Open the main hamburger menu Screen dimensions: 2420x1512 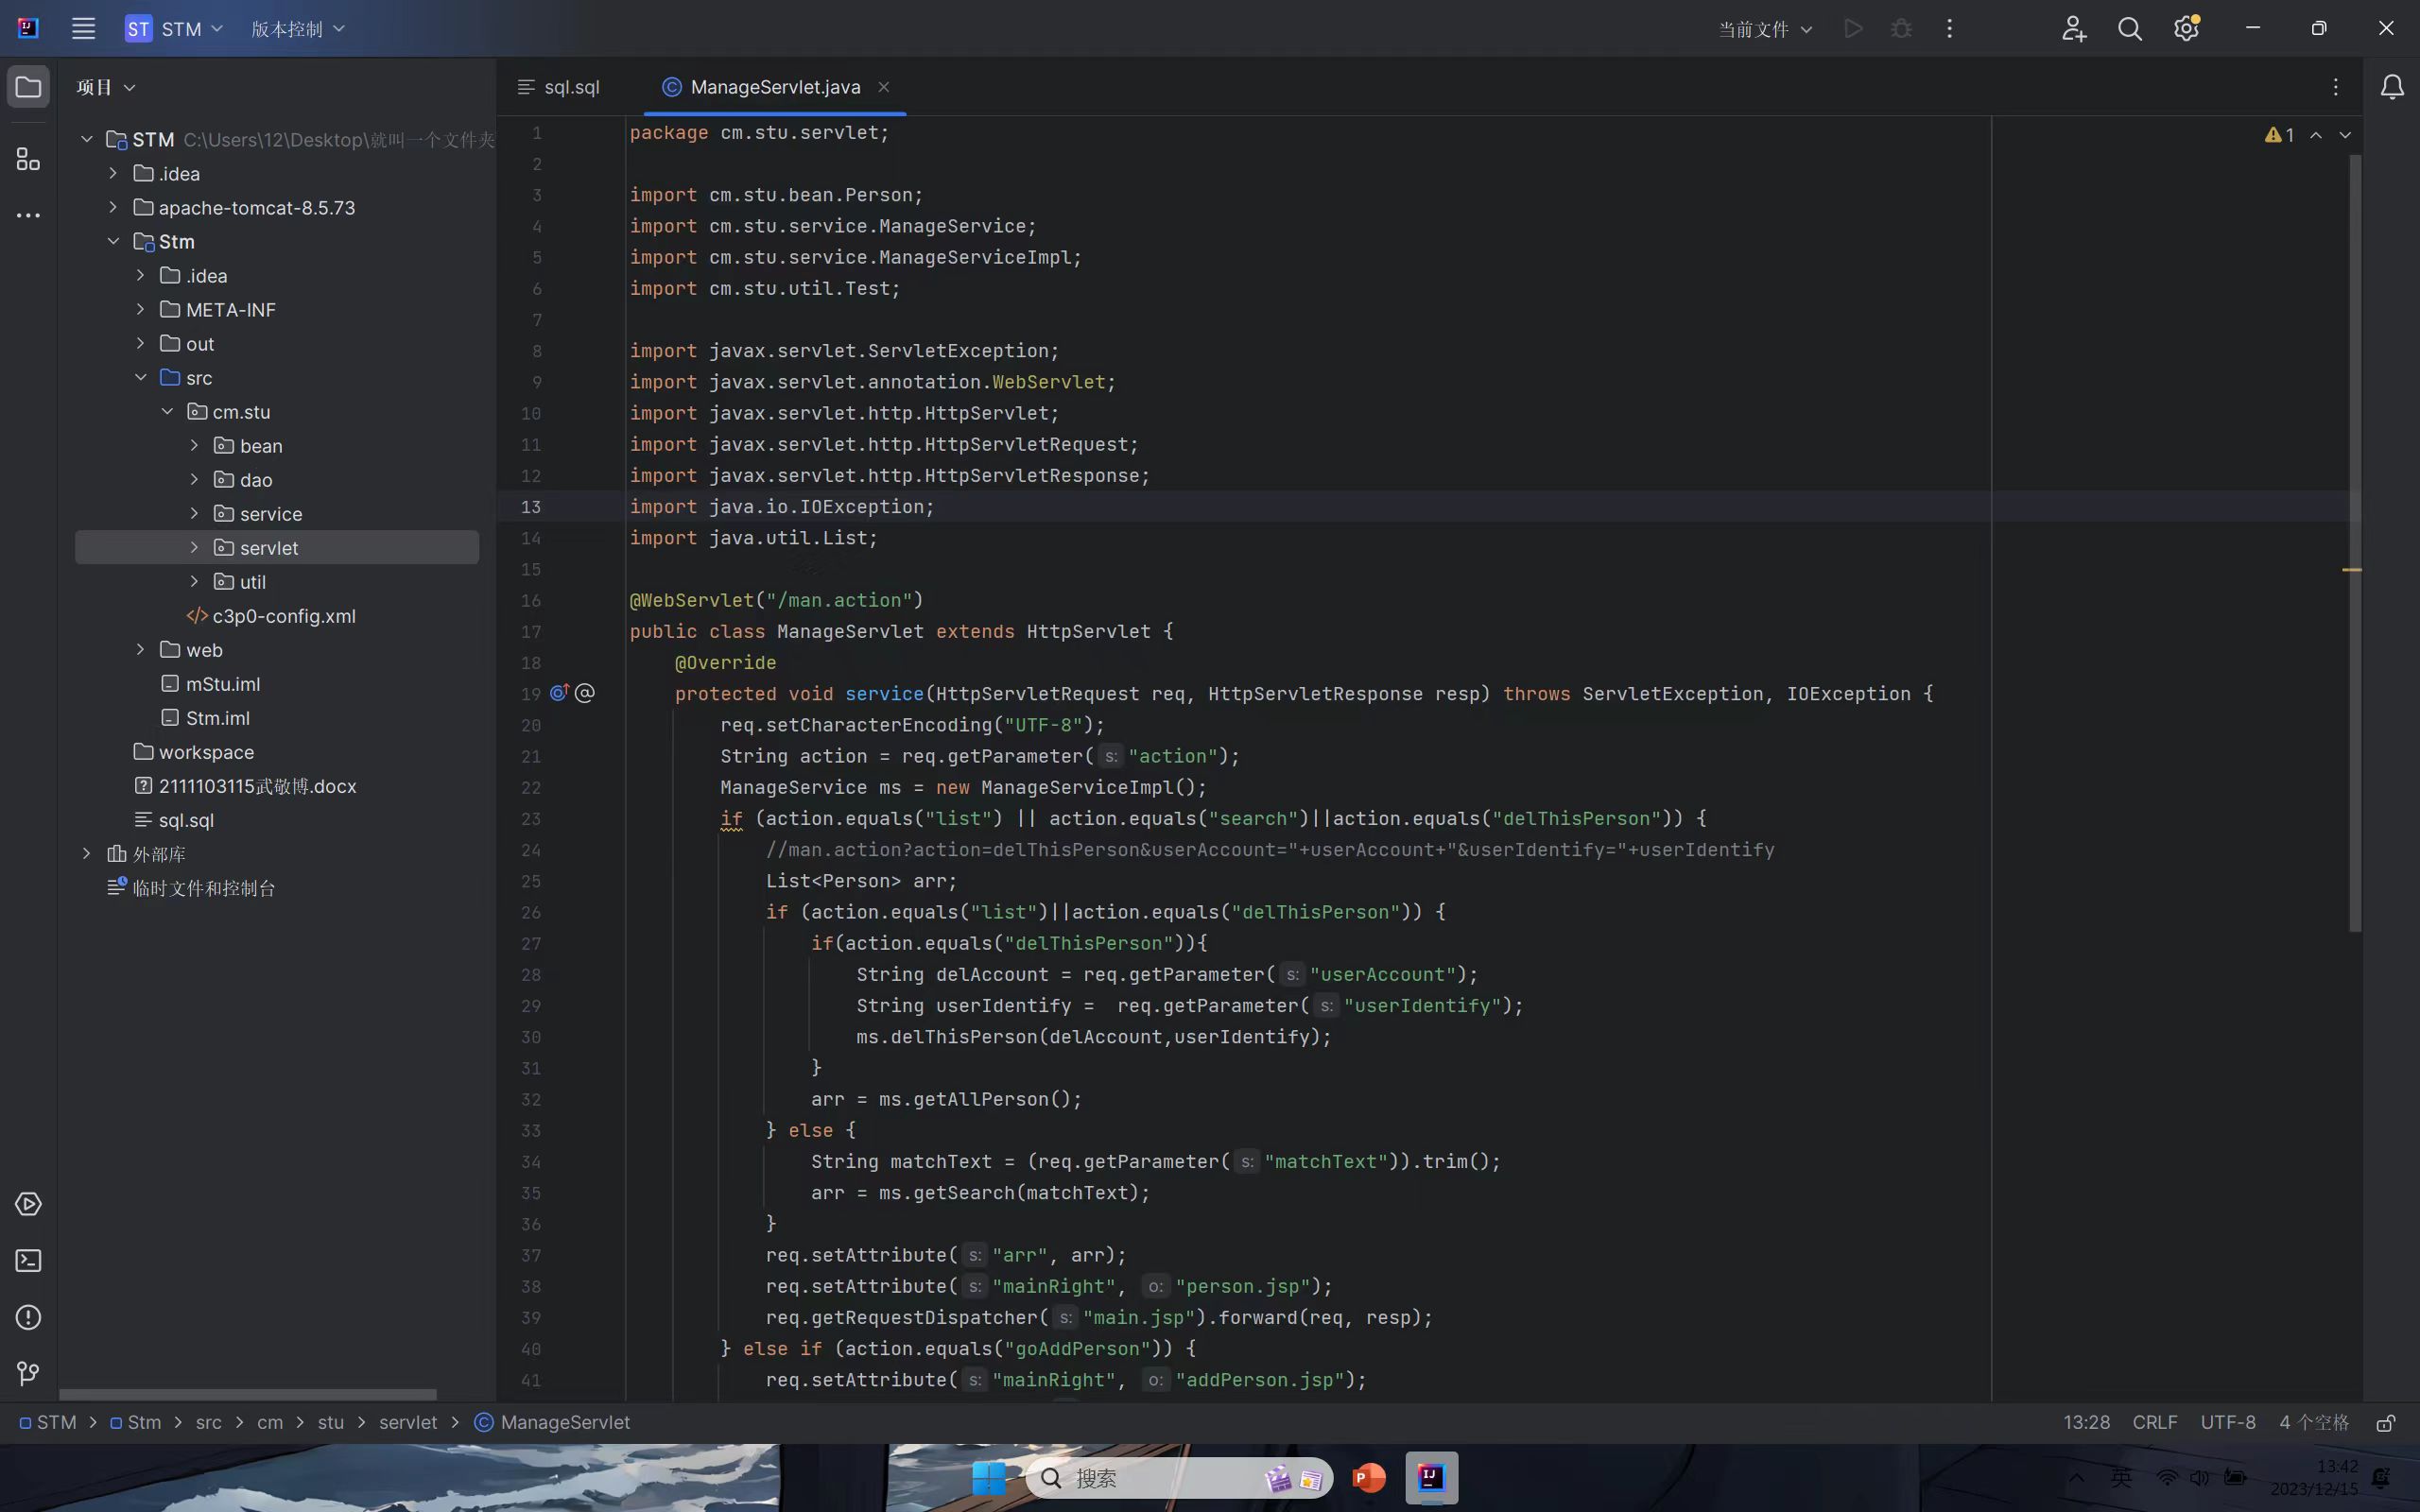[x=83, y=29]
